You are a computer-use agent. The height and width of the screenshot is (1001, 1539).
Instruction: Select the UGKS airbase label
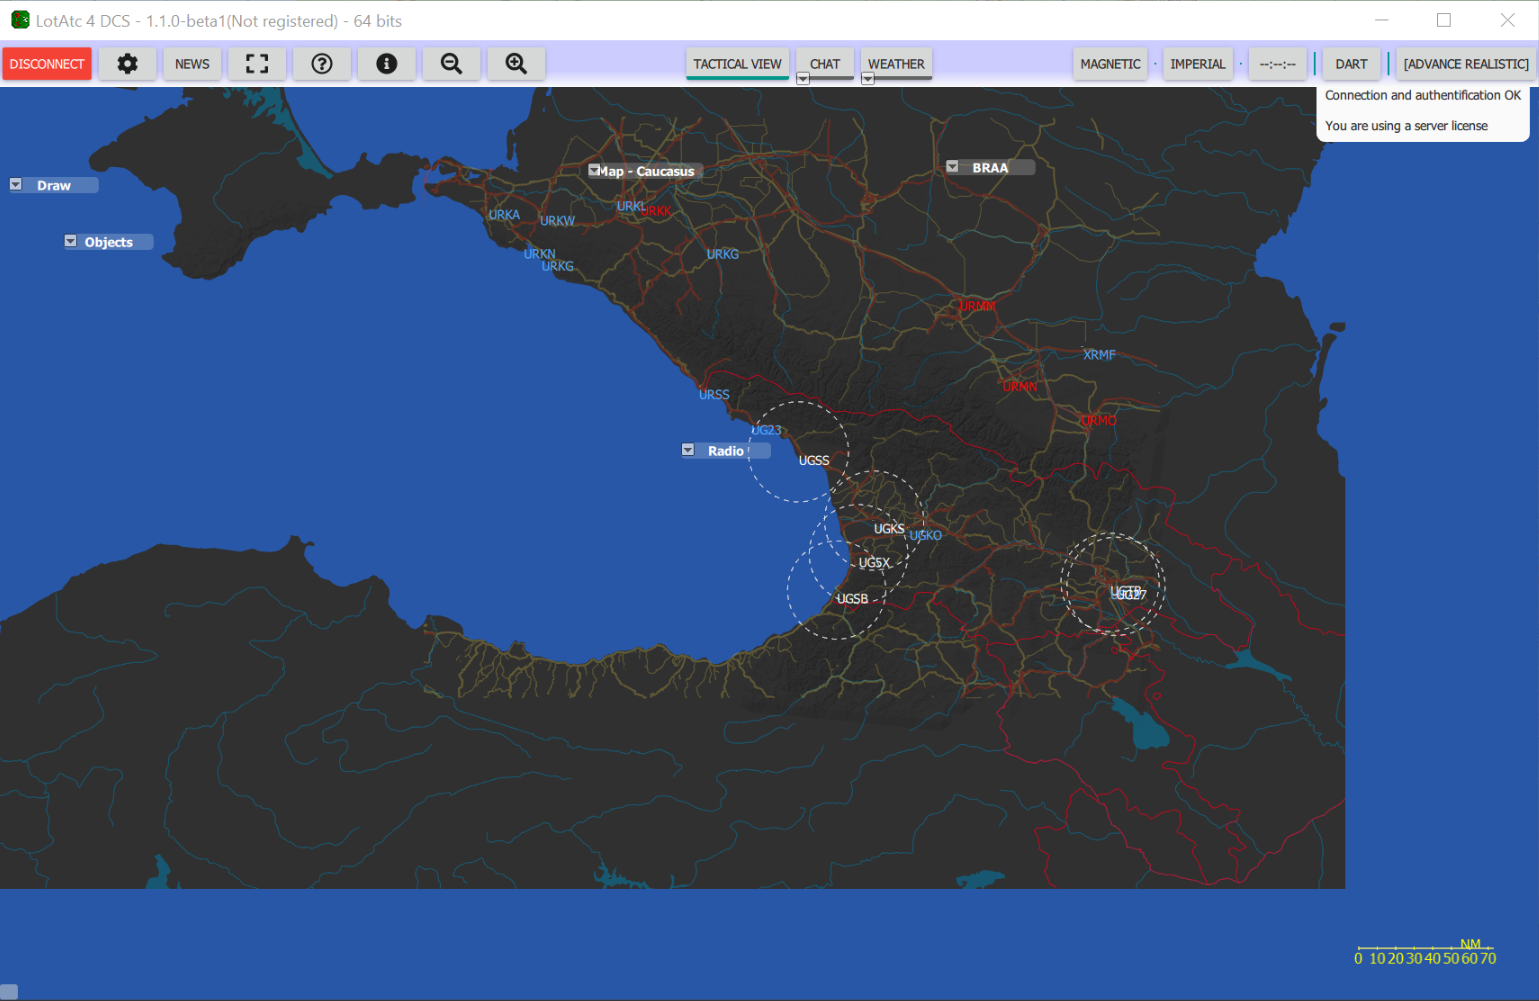click(889, 529)
